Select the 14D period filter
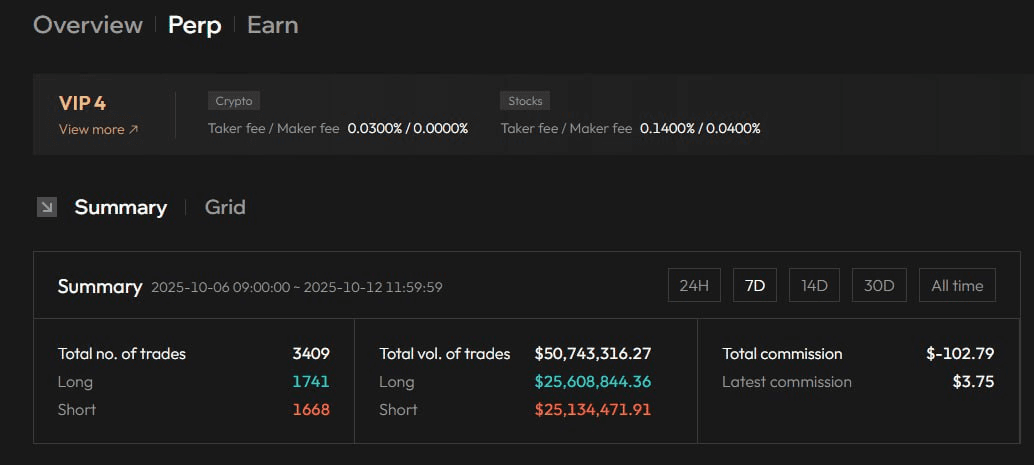This screenshot has height=465, width=1034. coord(815,285)
